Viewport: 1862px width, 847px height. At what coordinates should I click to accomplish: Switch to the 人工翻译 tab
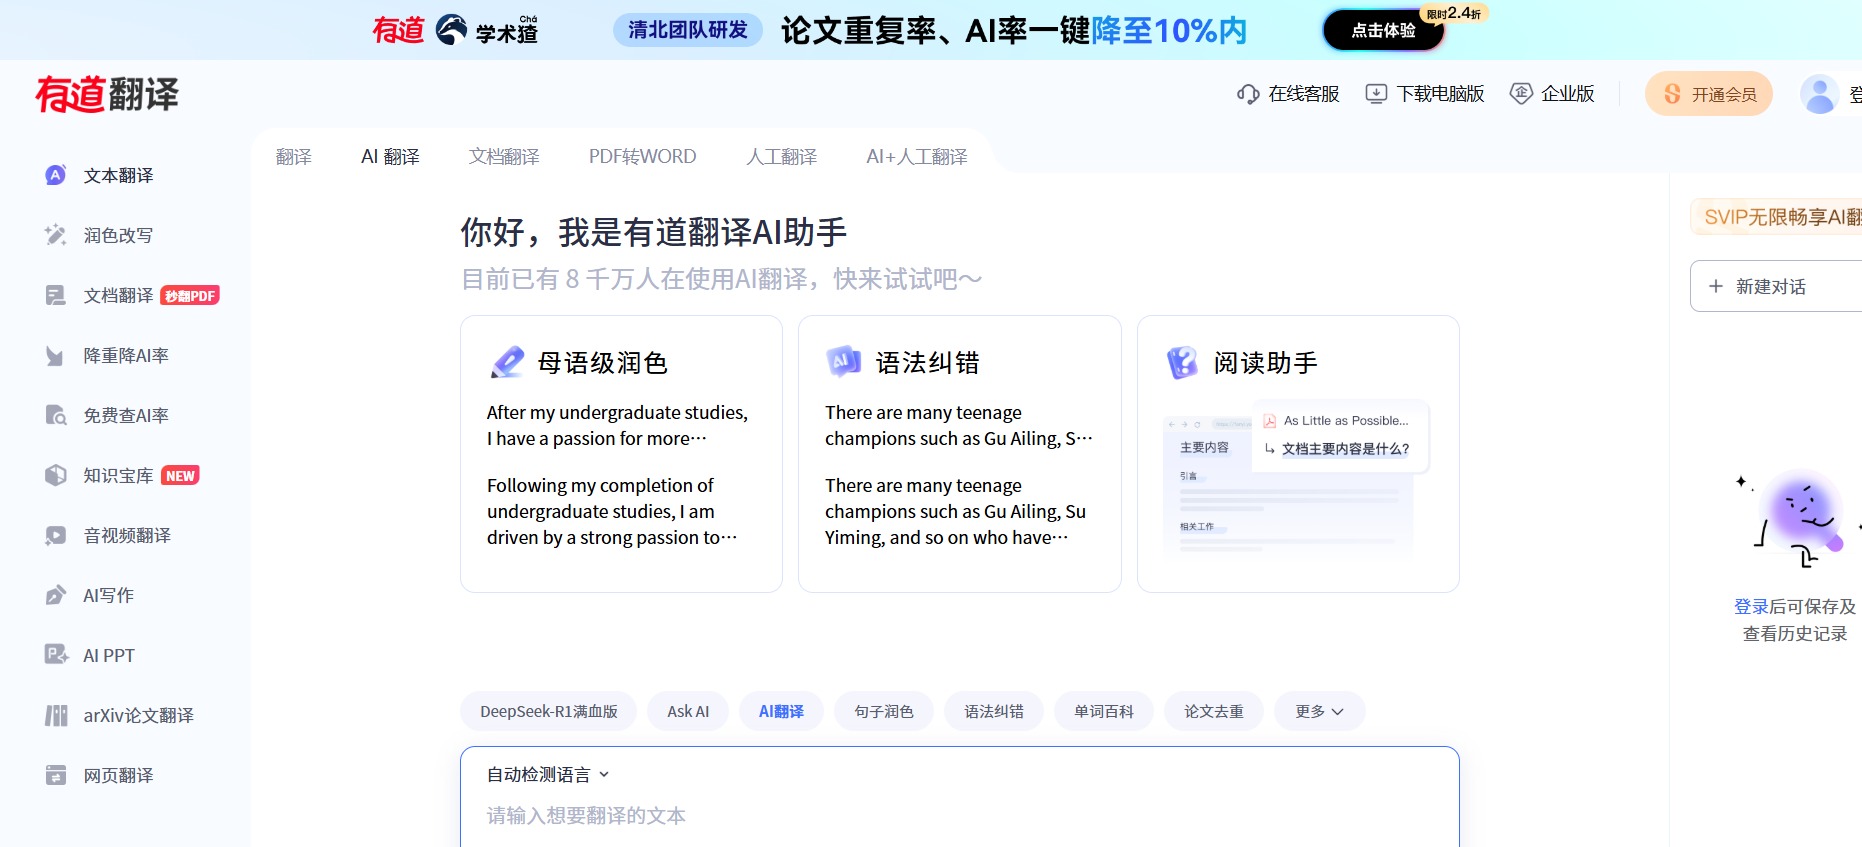coord(781,157)
